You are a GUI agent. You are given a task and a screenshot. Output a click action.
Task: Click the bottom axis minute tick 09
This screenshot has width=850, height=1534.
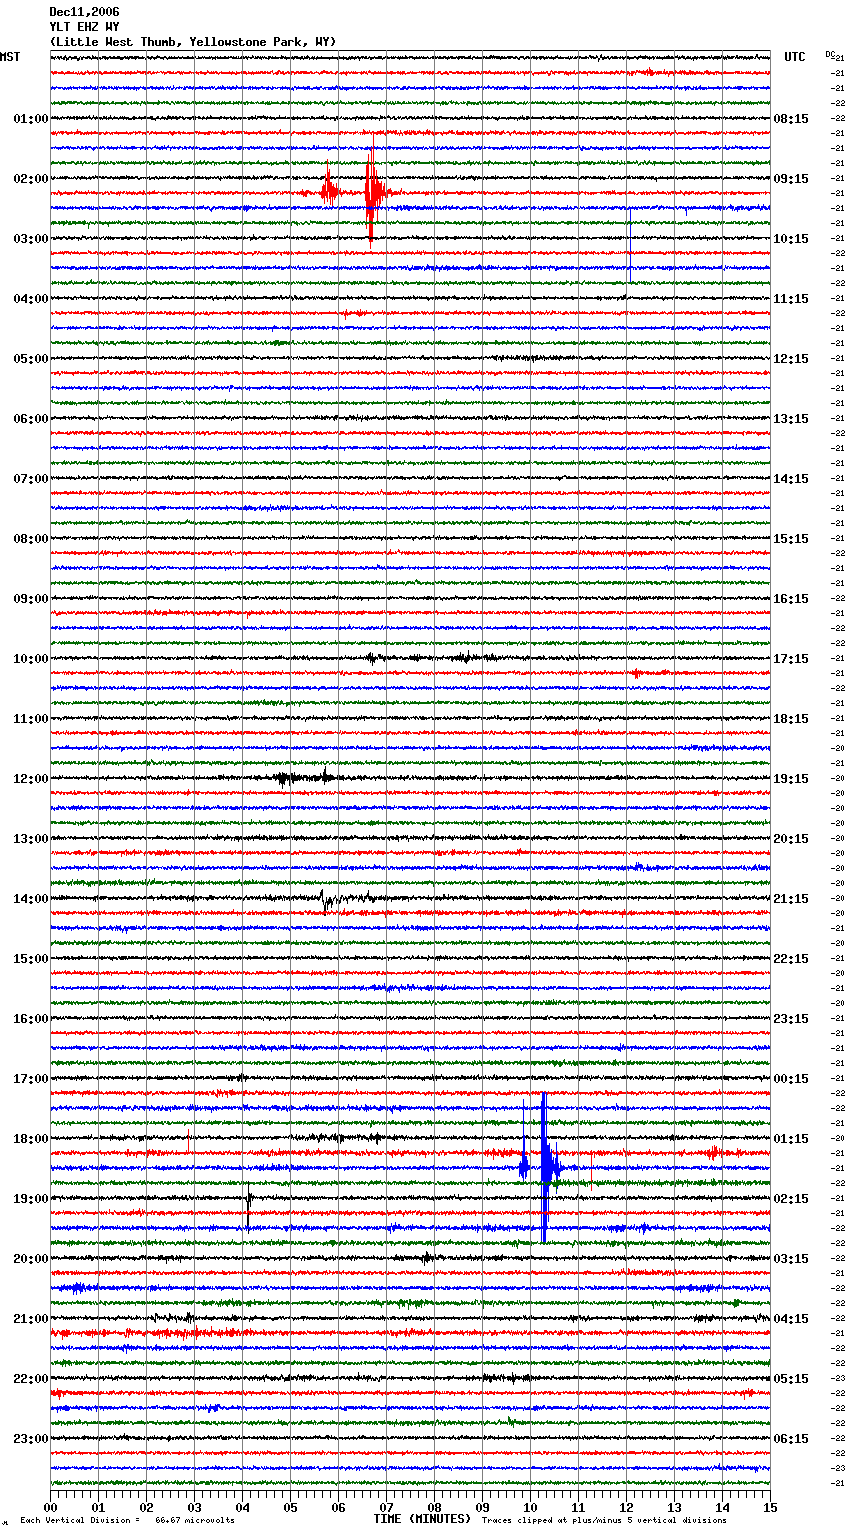click(482, 1507)
